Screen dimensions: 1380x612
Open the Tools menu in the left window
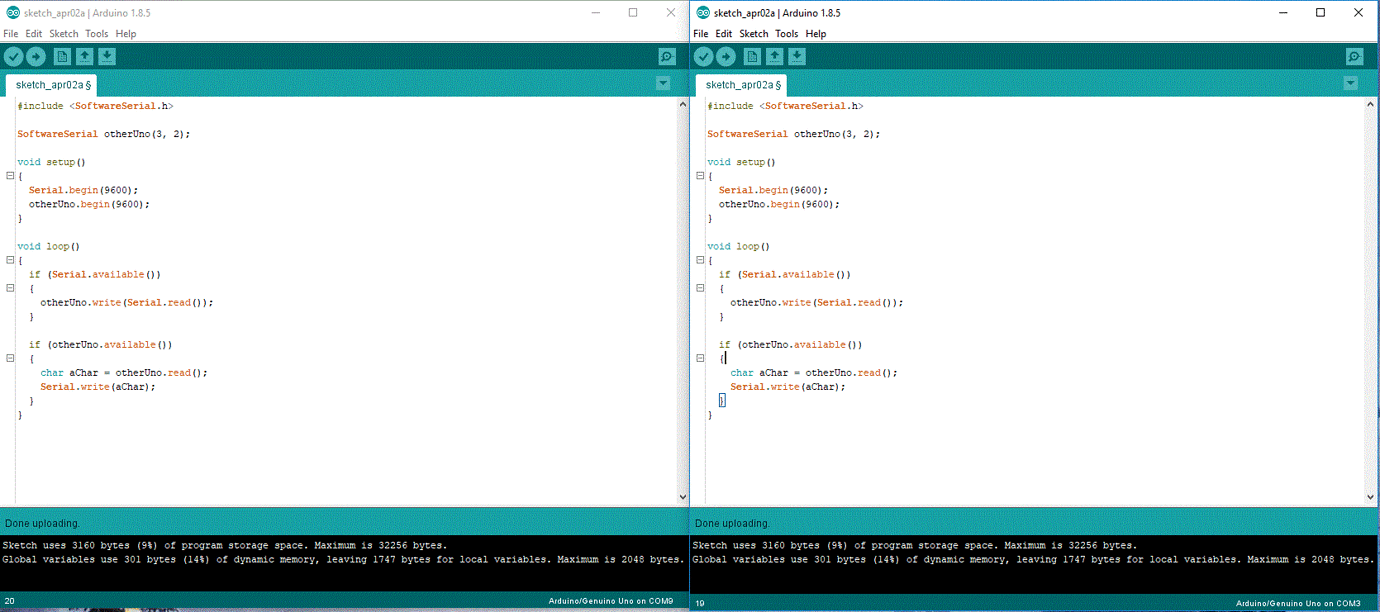pos(96,33)
